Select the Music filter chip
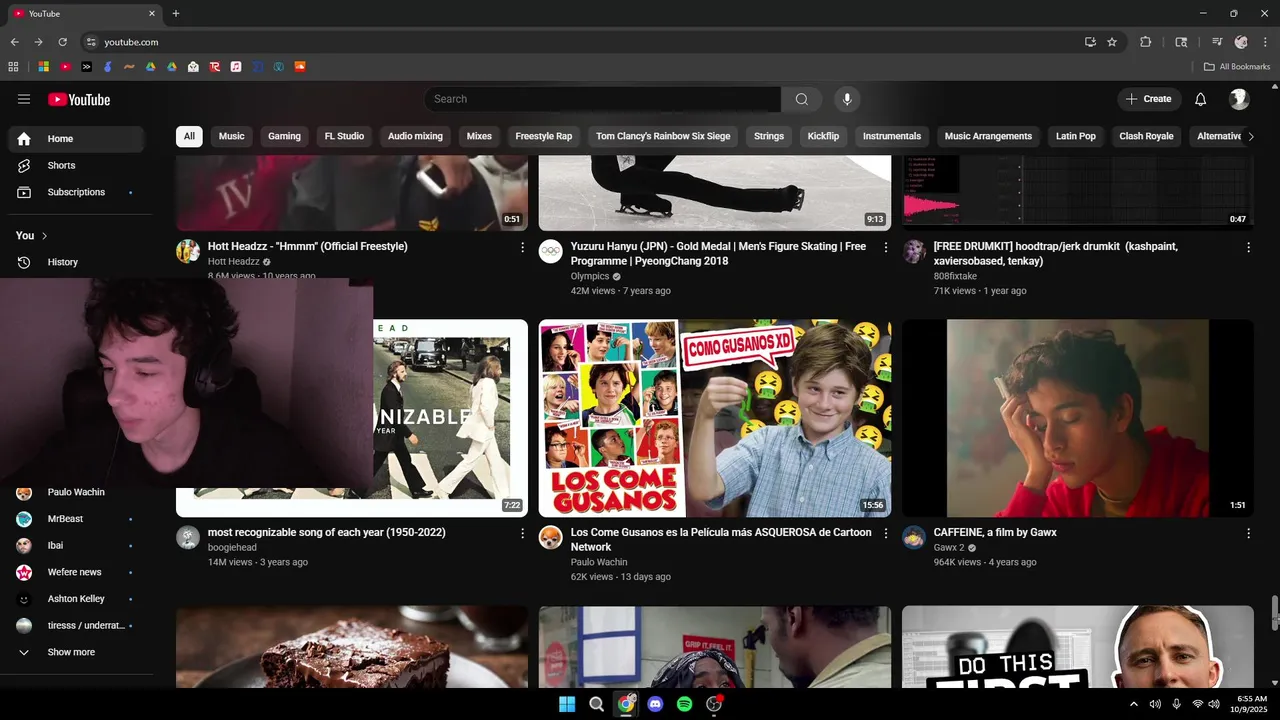The image size is (1280, 720). tap(231, 136)
